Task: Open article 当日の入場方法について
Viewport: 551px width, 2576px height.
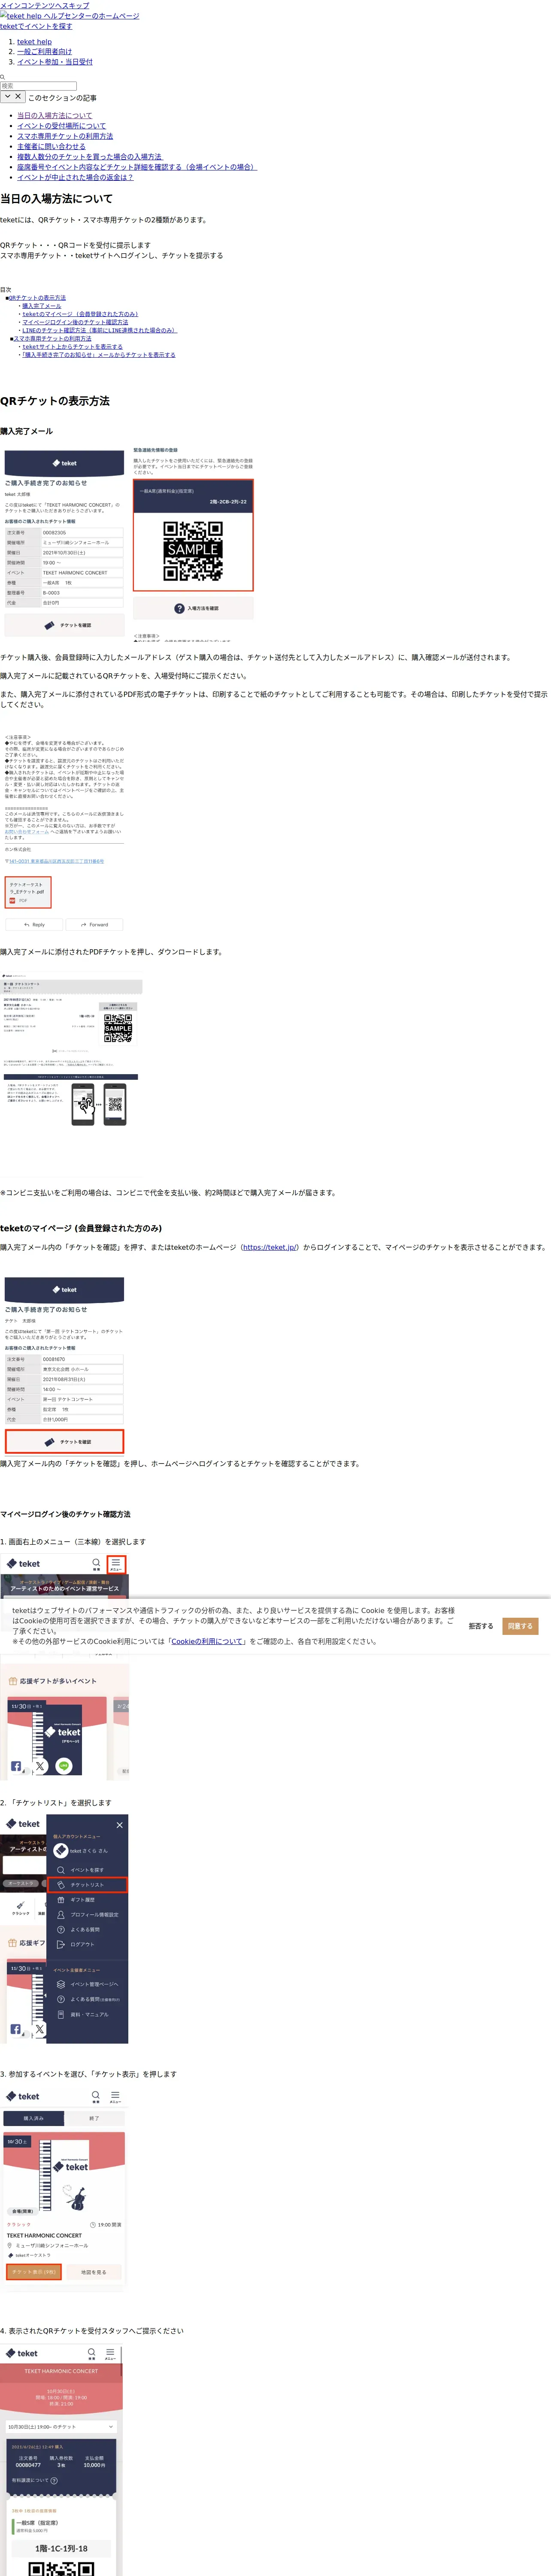Action: (x=54, y=116)
